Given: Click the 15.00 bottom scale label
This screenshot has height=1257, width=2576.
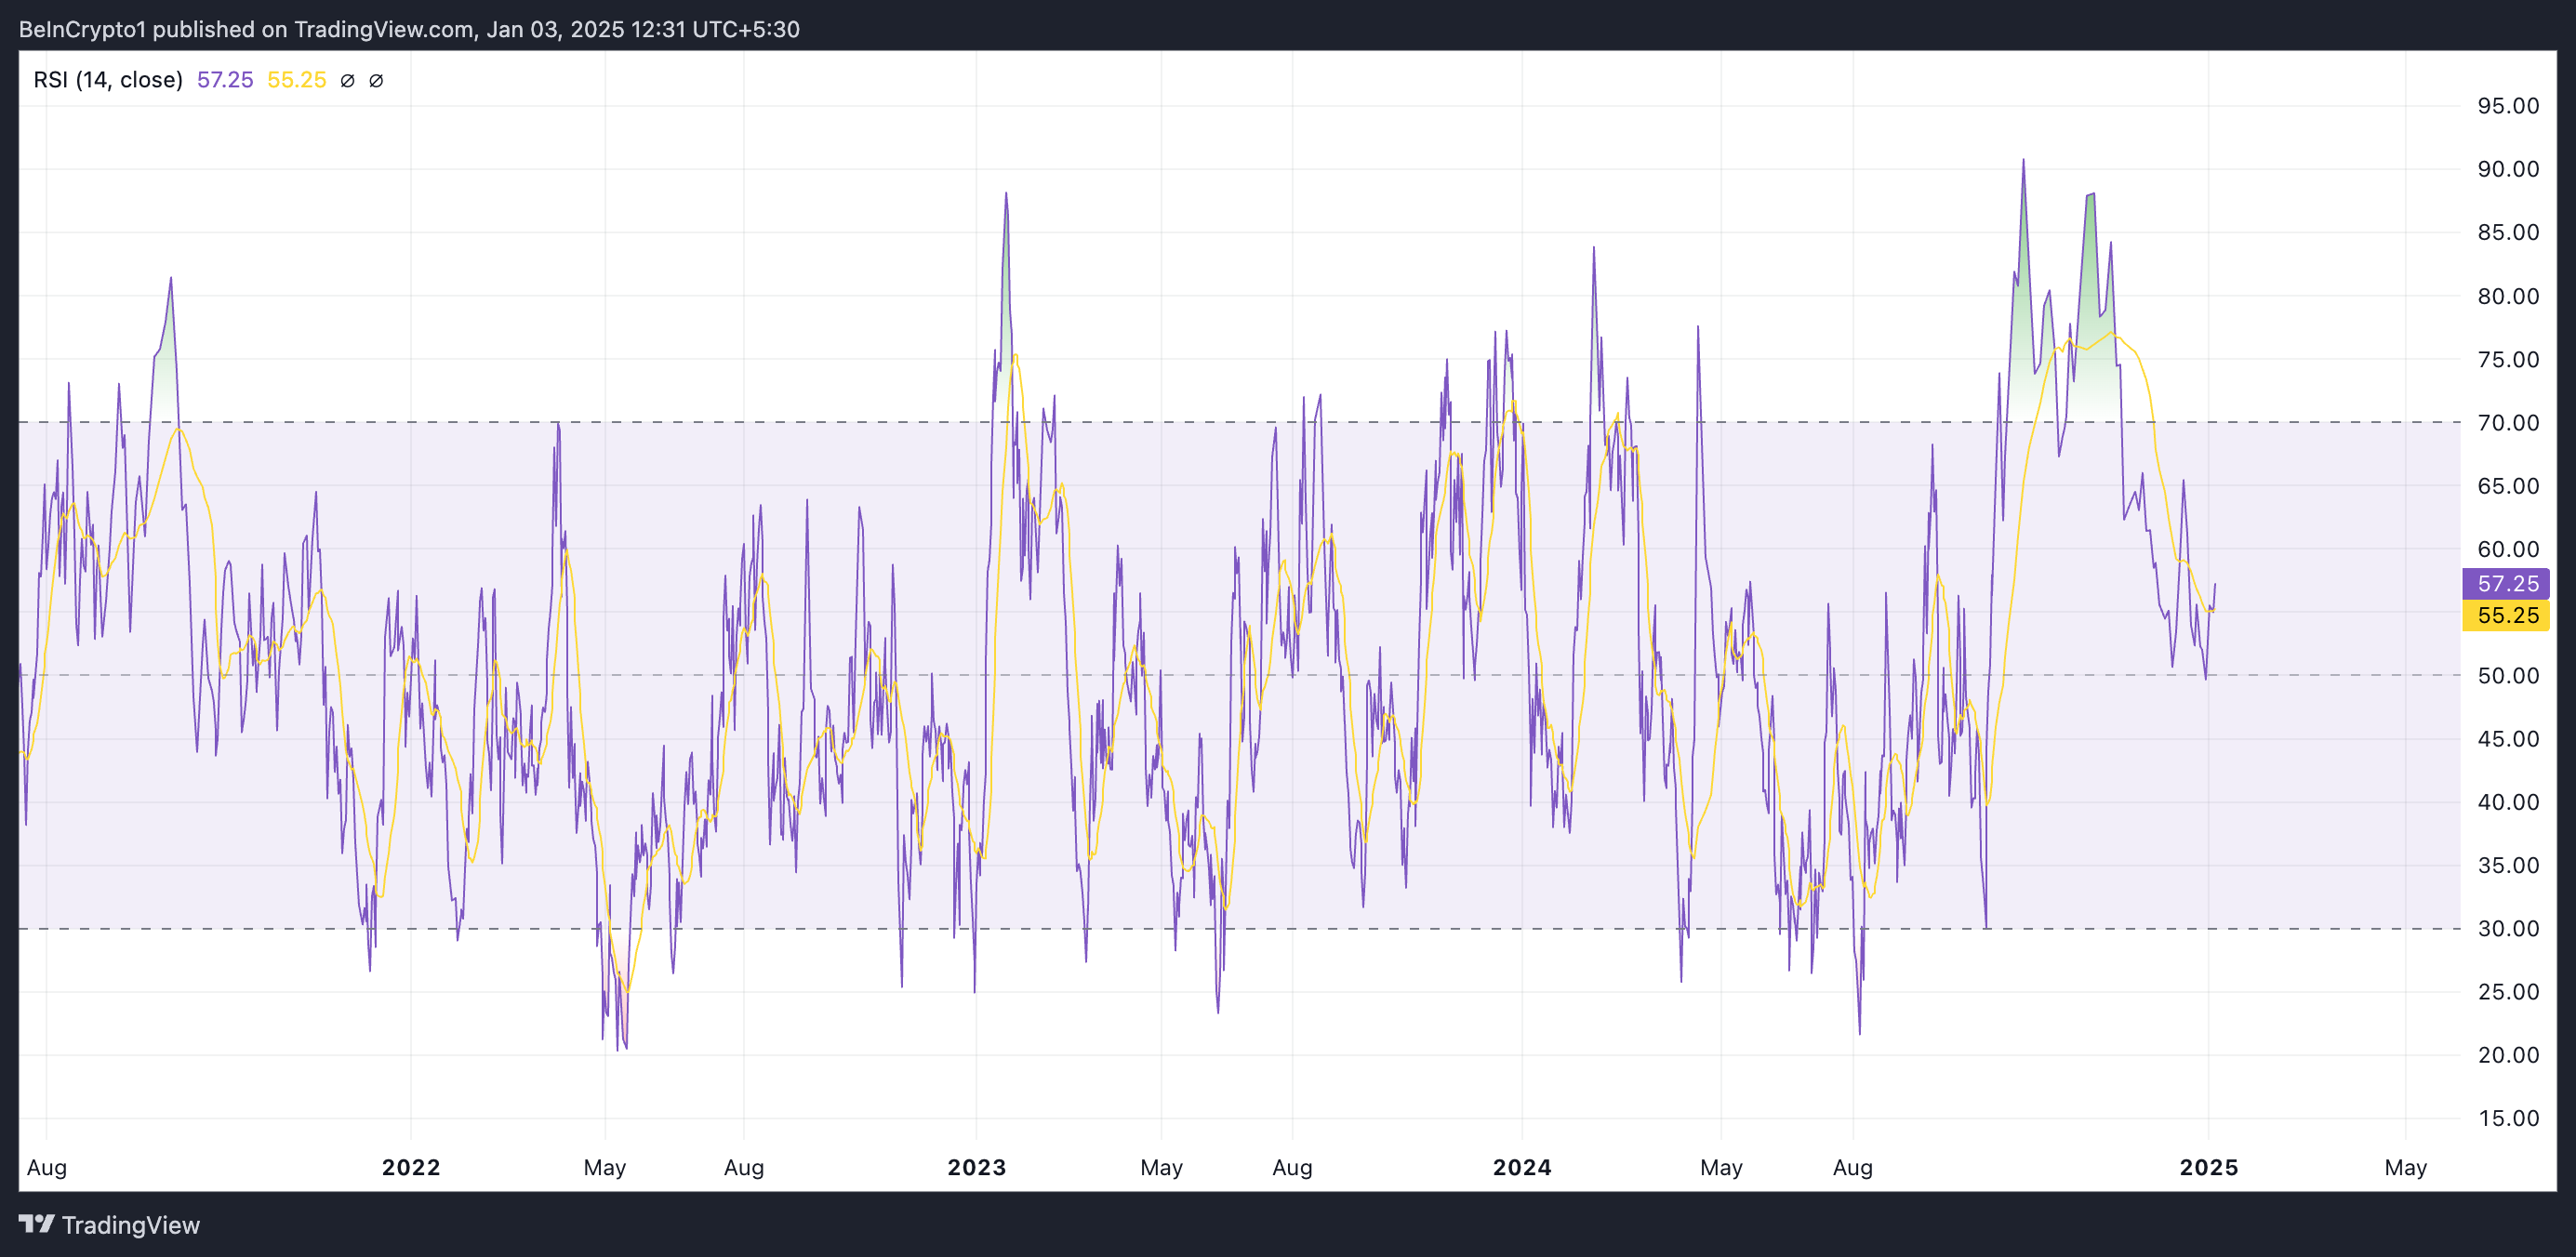Looking at the screenshot, I should 2507,1118.
